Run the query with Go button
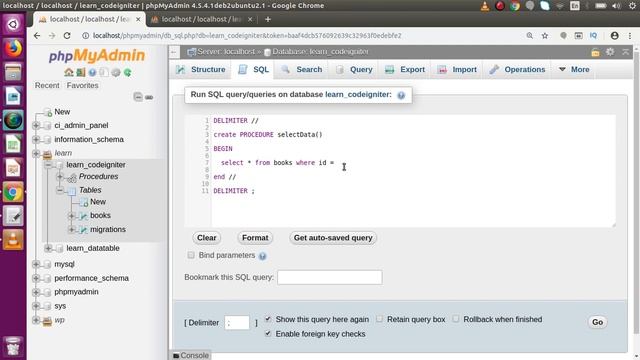 click(x=597, y=322)
